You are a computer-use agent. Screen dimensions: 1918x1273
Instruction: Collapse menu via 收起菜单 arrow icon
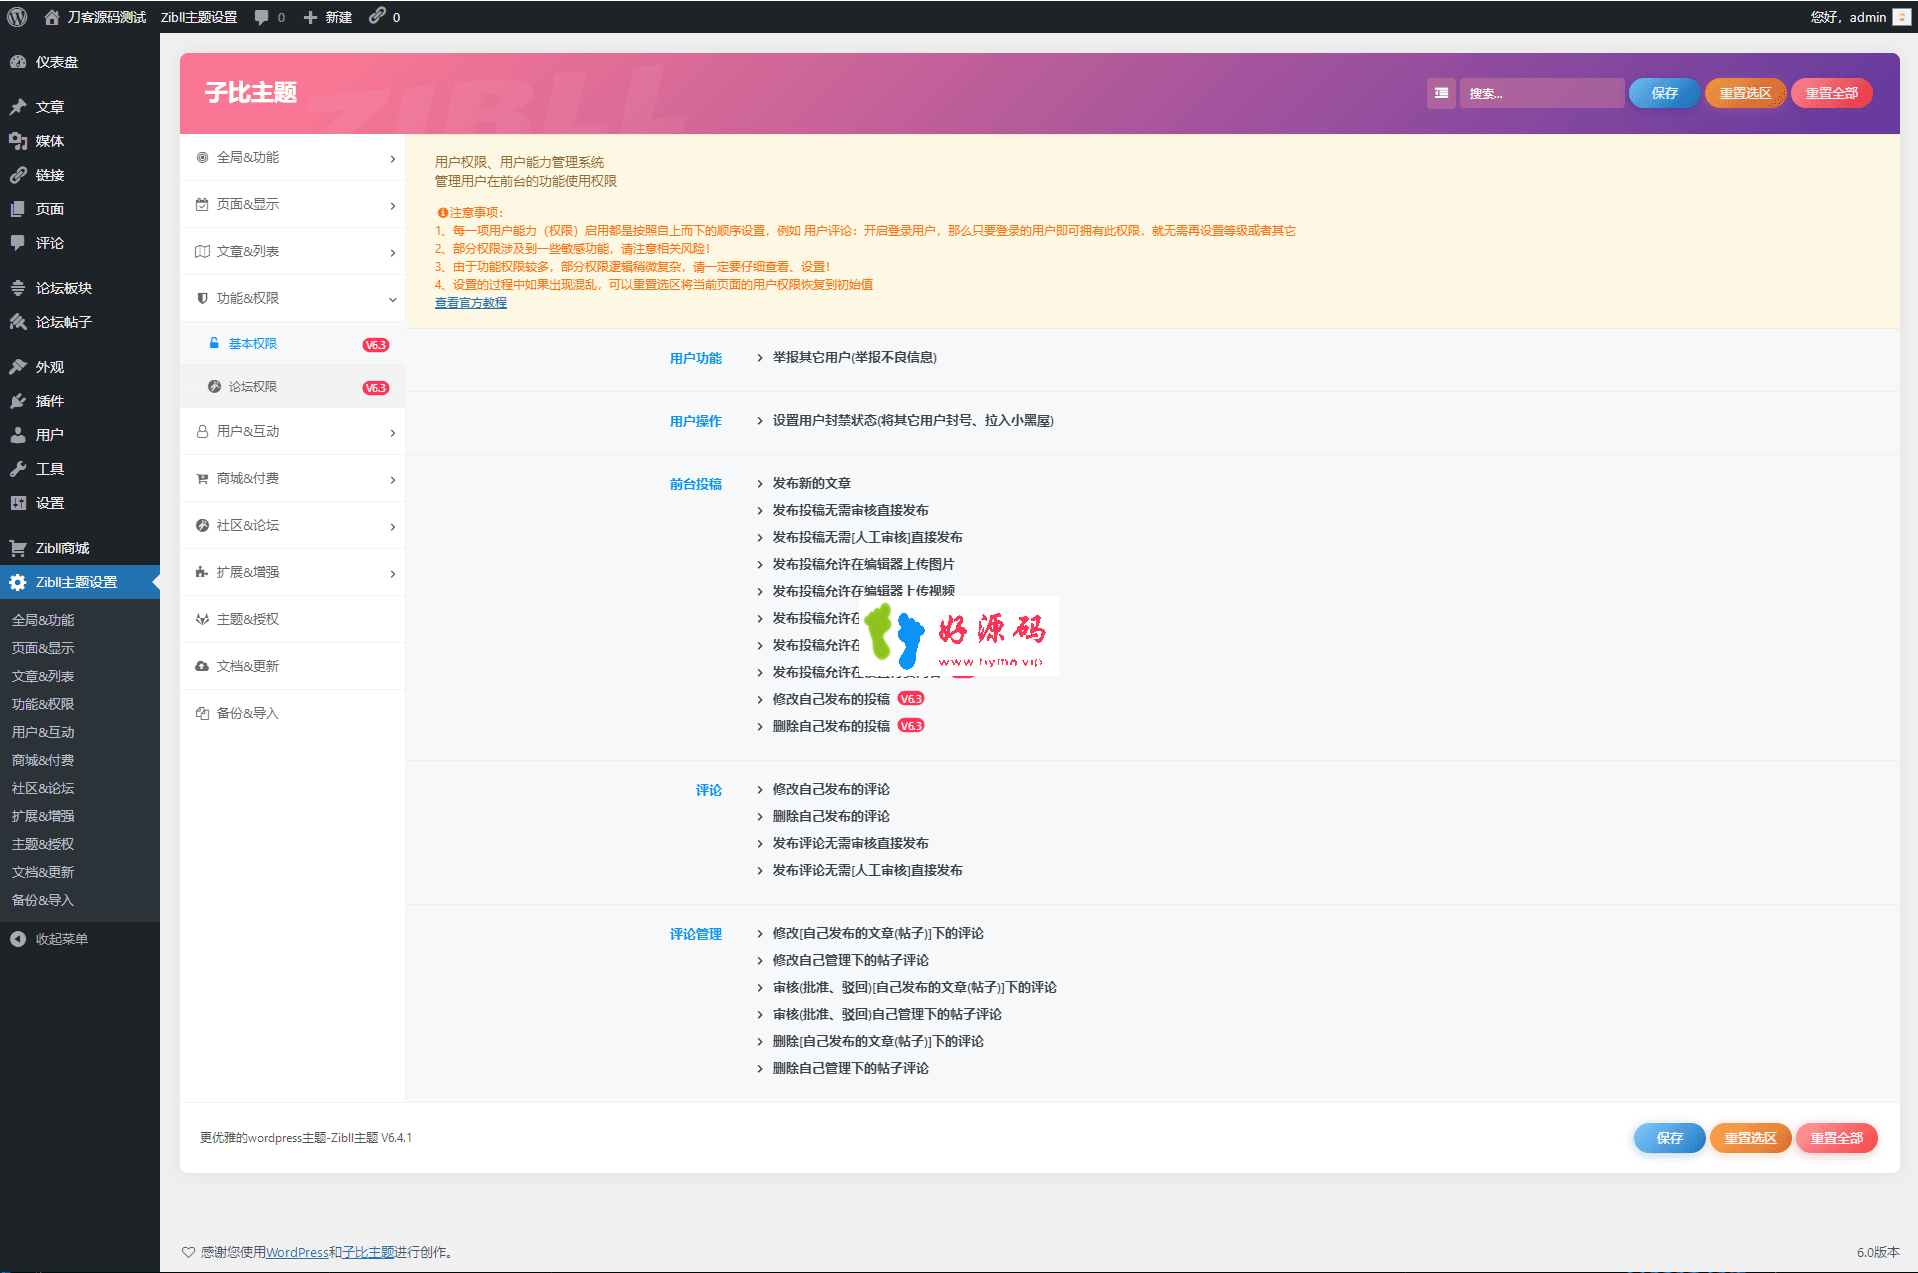(x=18, y=939)
